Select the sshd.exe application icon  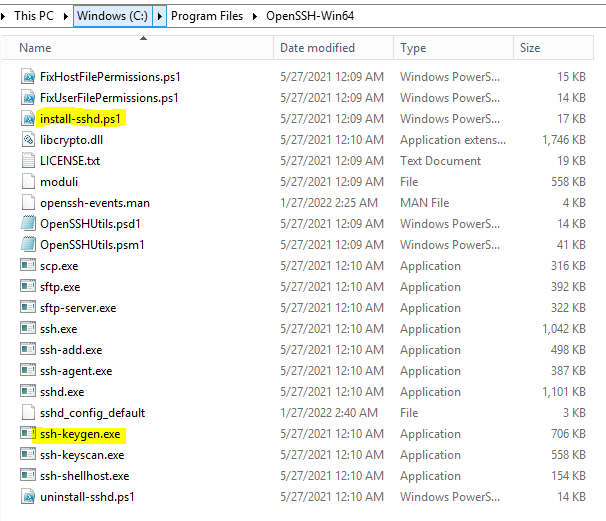click(x=28, y=391)
